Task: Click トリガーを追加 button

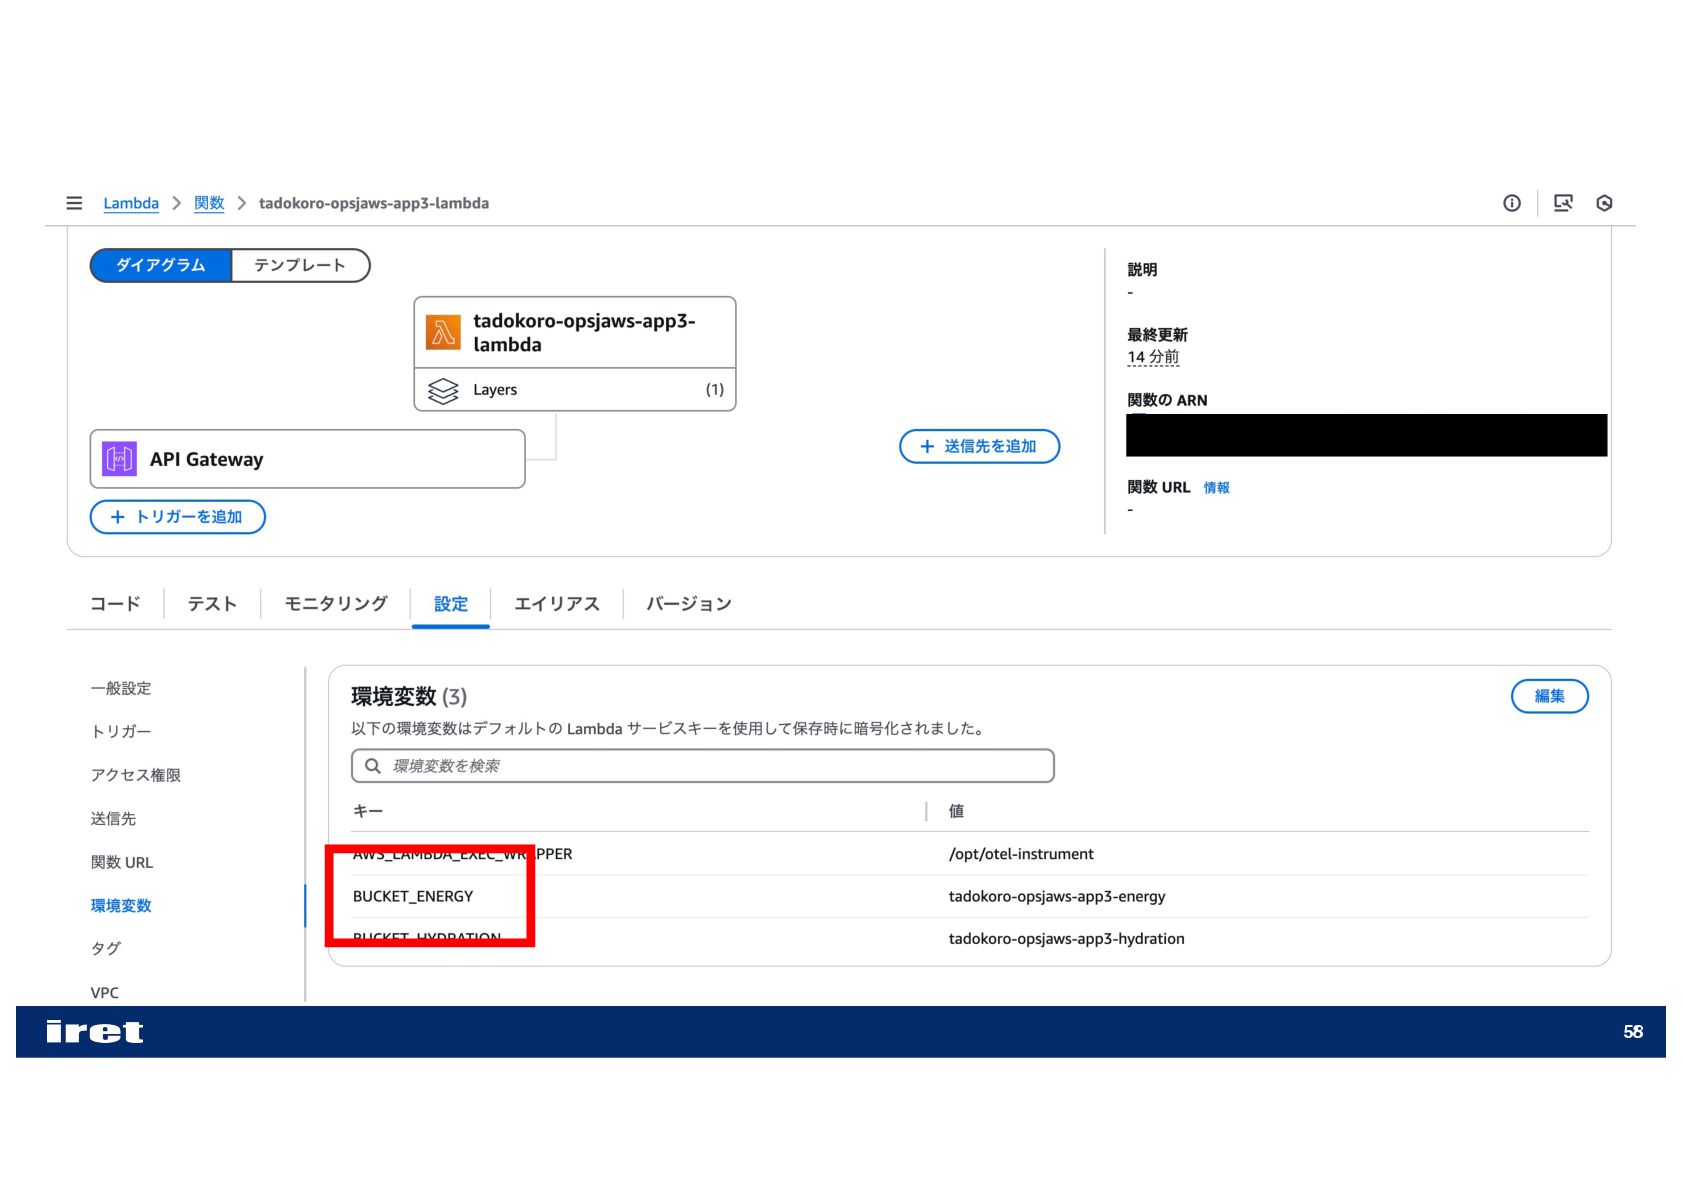Action: [x=178, y=517]
